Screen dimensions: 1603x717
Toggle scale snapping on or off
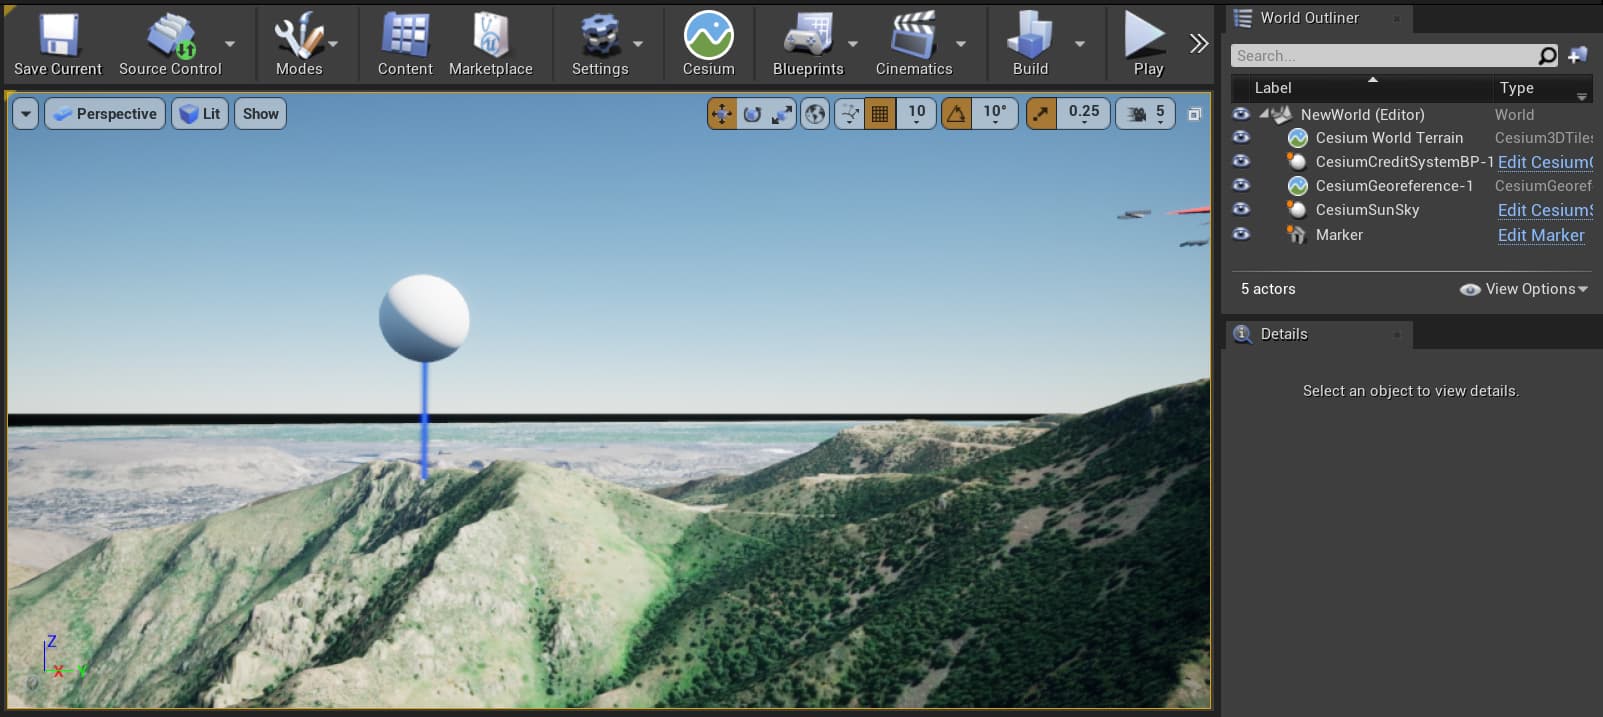tap(1041, 114)
